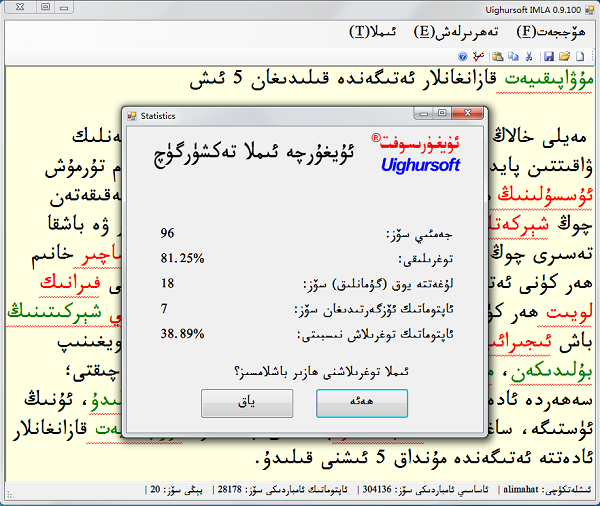Click the main window resize grip
The image size is (600, 506).
10,495
